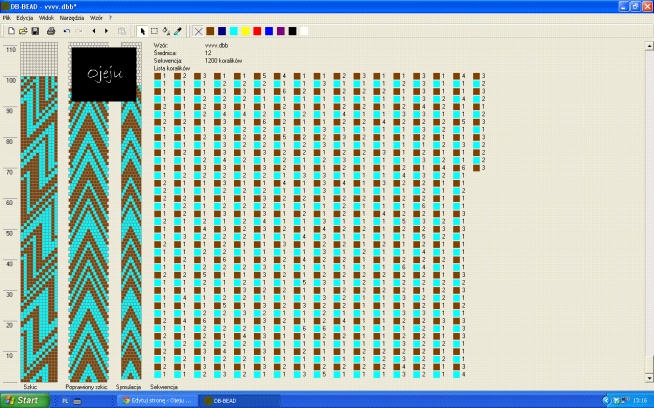Click the 'Szkic' label below the draft
Screen dimensions: 654x408
coord(30,387)
